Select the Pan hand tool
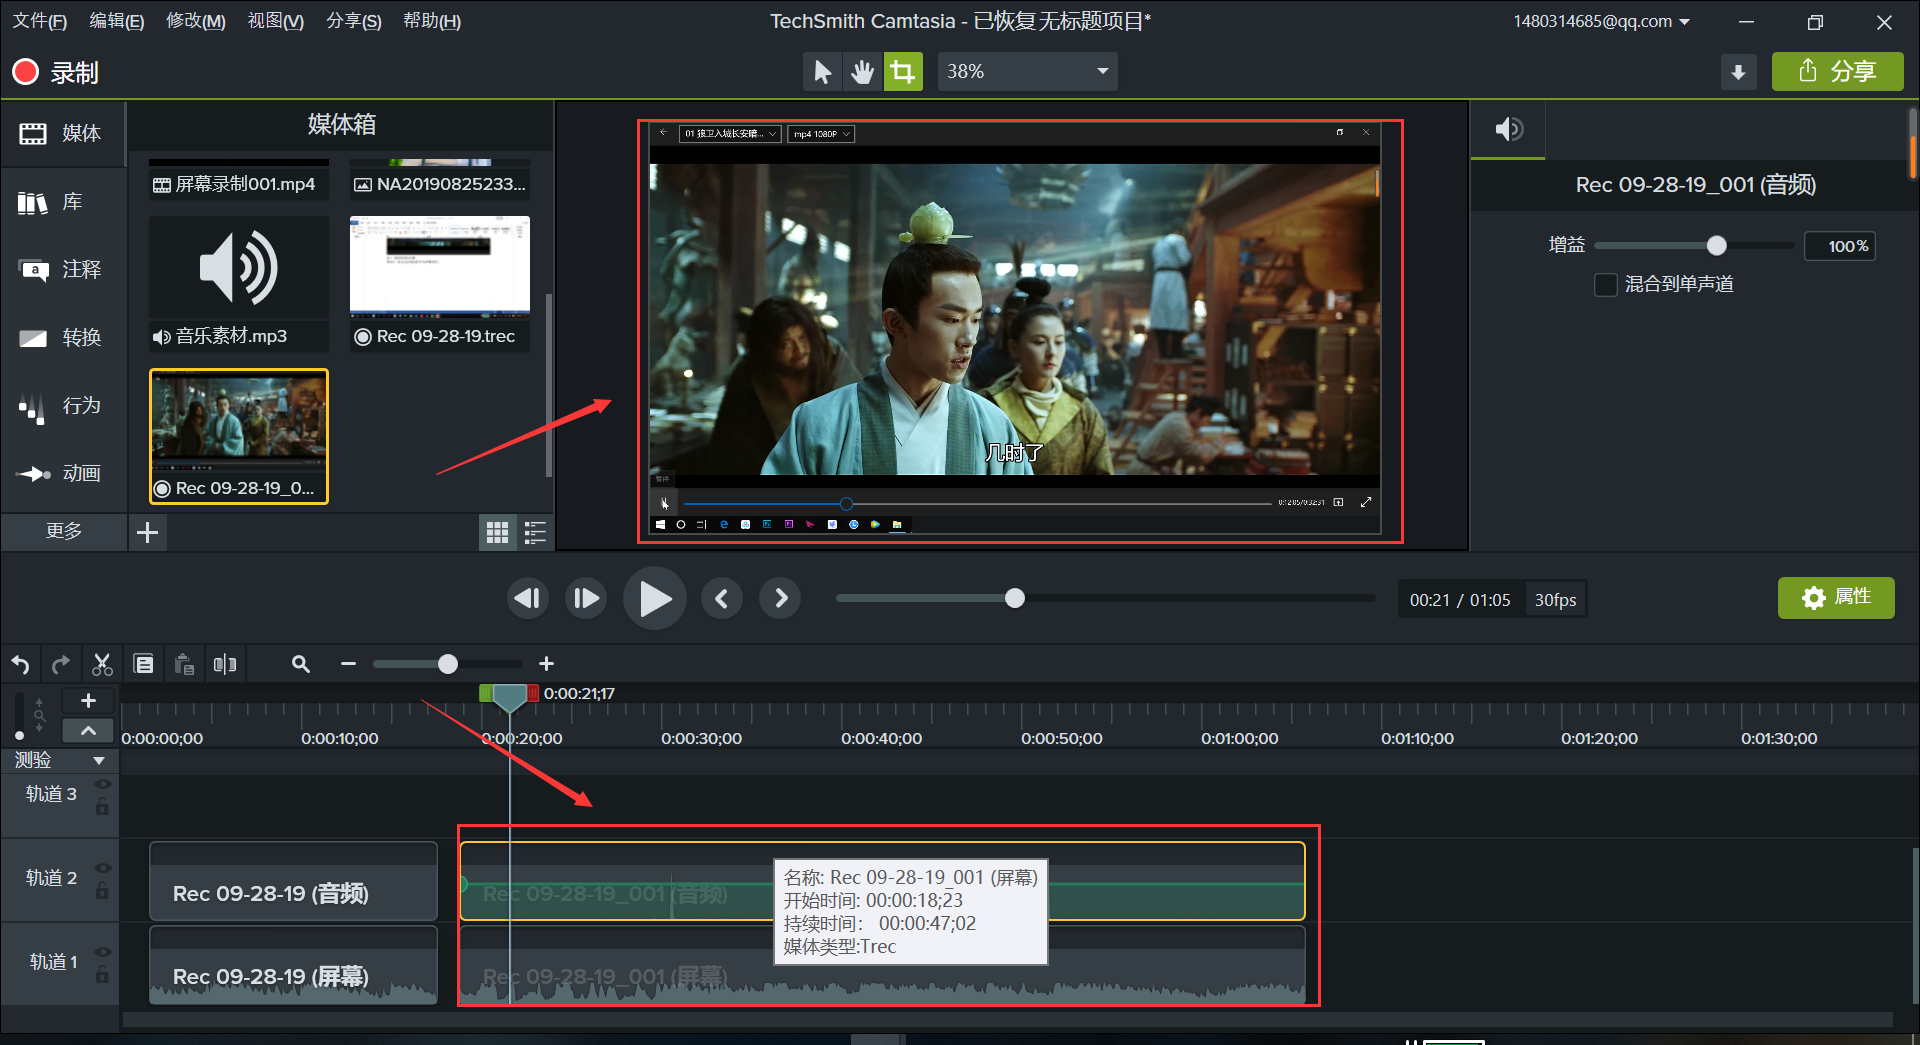The width and height of the screenshot is (1920, 1045). coord(862,72)
